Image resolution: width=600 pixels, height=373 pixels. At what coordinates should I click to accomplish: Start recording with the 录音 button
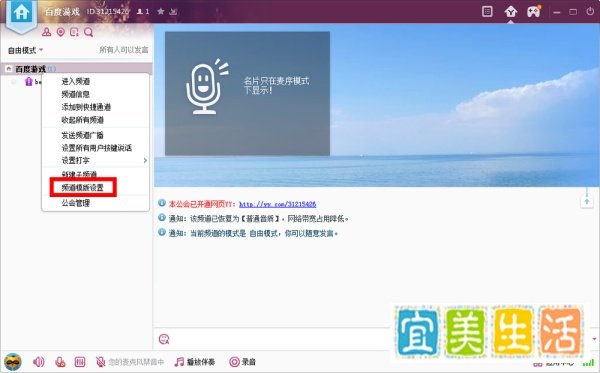pos(242,362)
